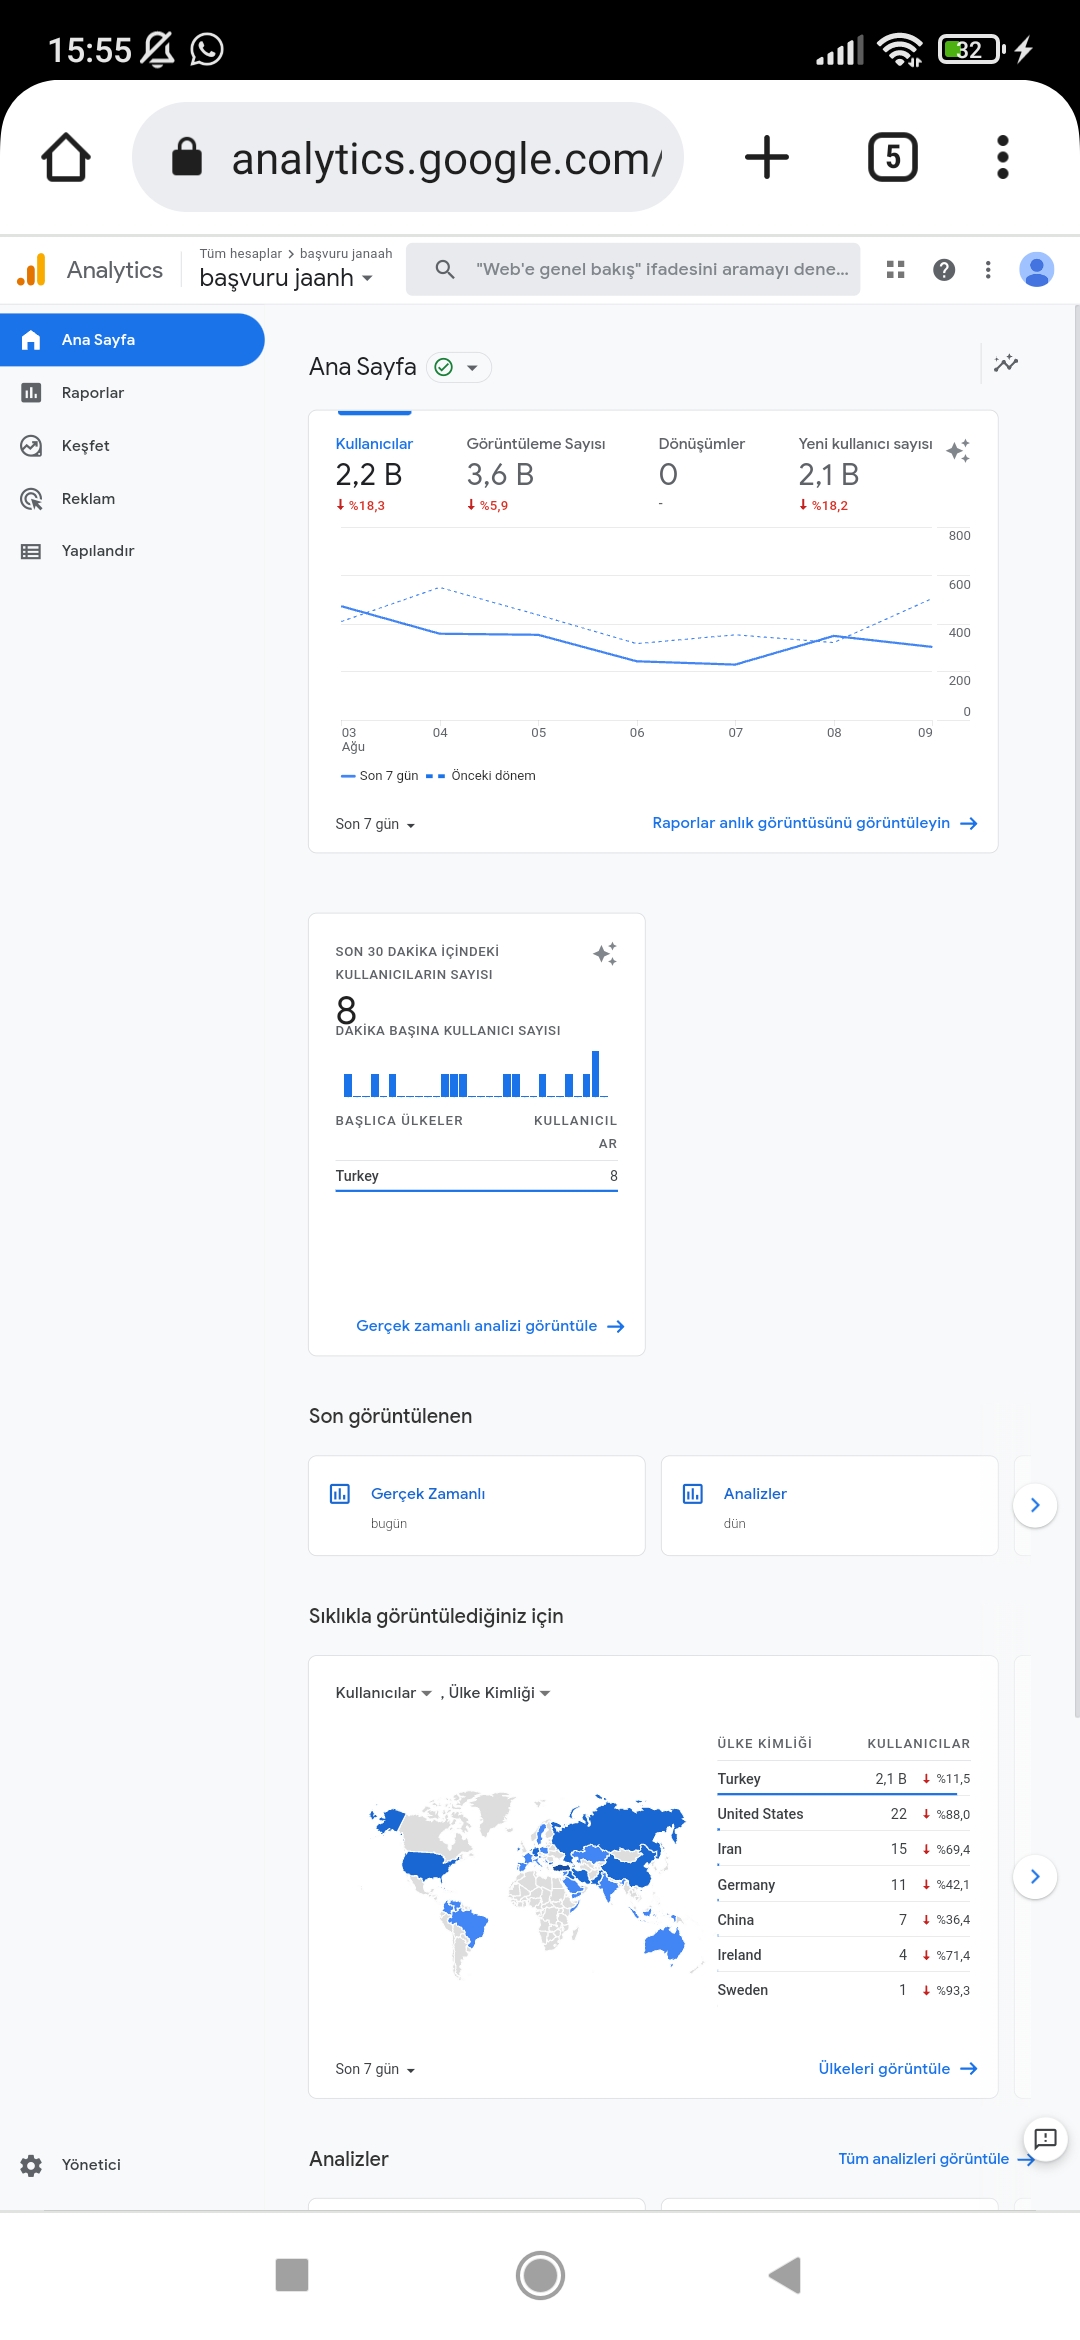Expand the Ülke Kimliği dimension dropdown
This screenshot has width=1080, height=2340.
coord(499,1692)
